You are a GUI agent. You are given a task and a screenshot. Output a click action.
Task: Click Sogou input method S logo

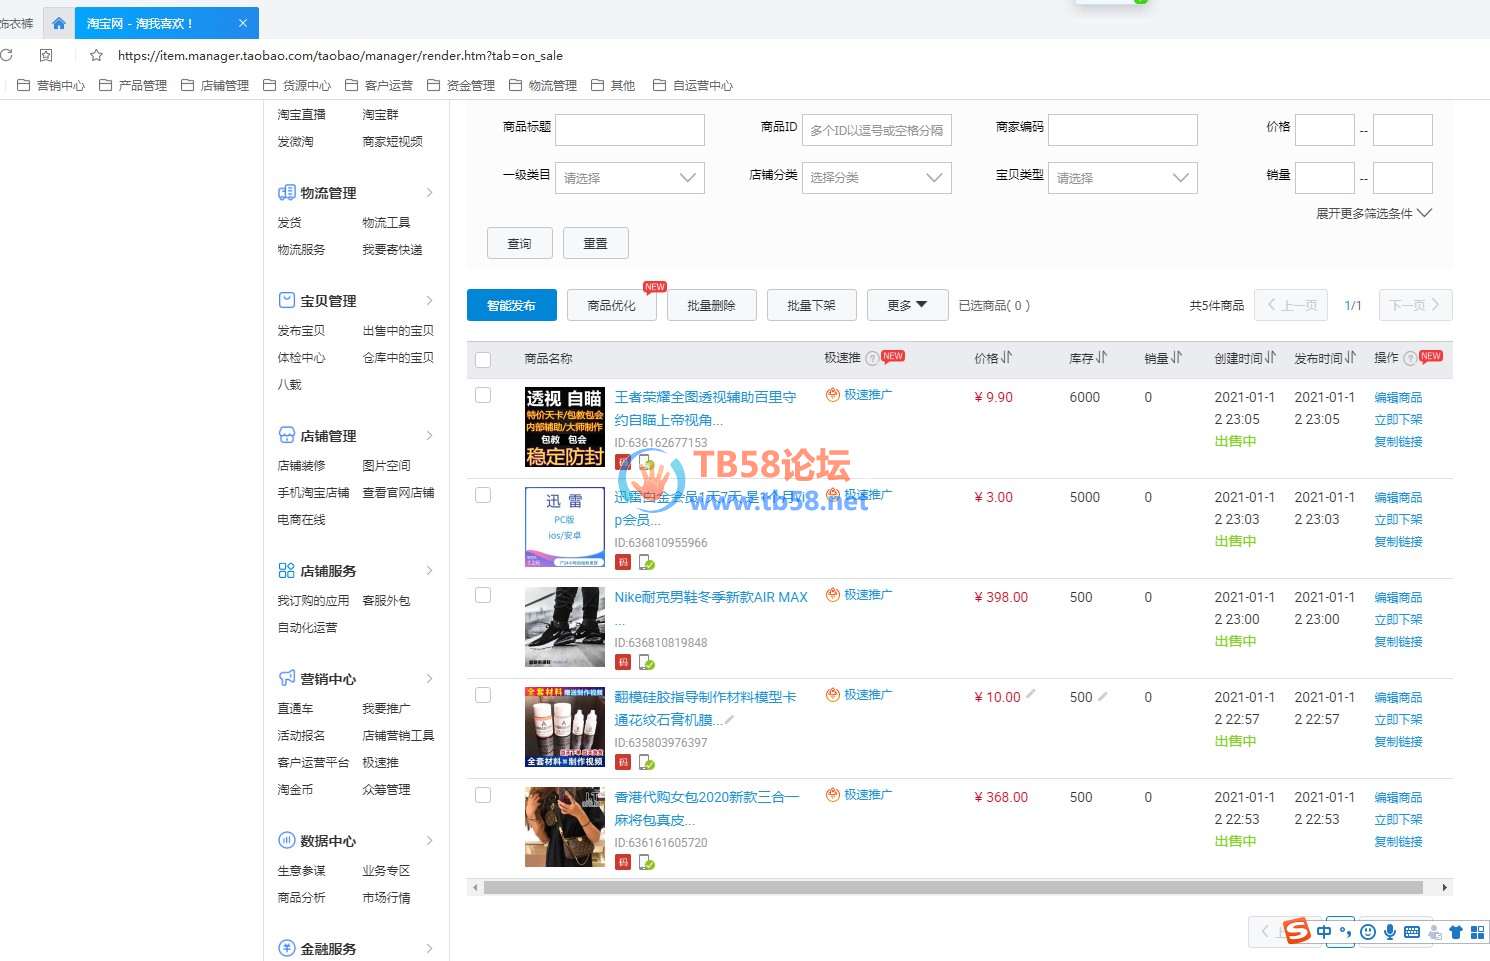[1297, 931]
